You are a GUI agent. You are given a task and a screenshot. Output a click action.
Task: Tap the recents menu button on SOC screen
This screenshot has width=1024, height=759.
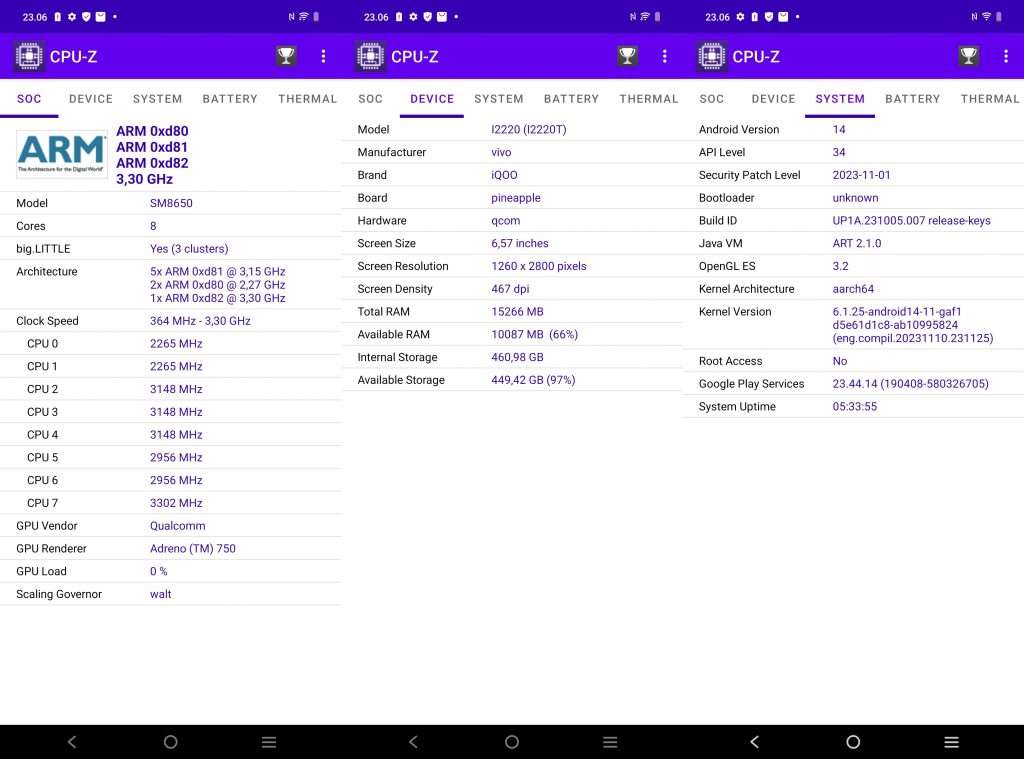pos(269,742)
